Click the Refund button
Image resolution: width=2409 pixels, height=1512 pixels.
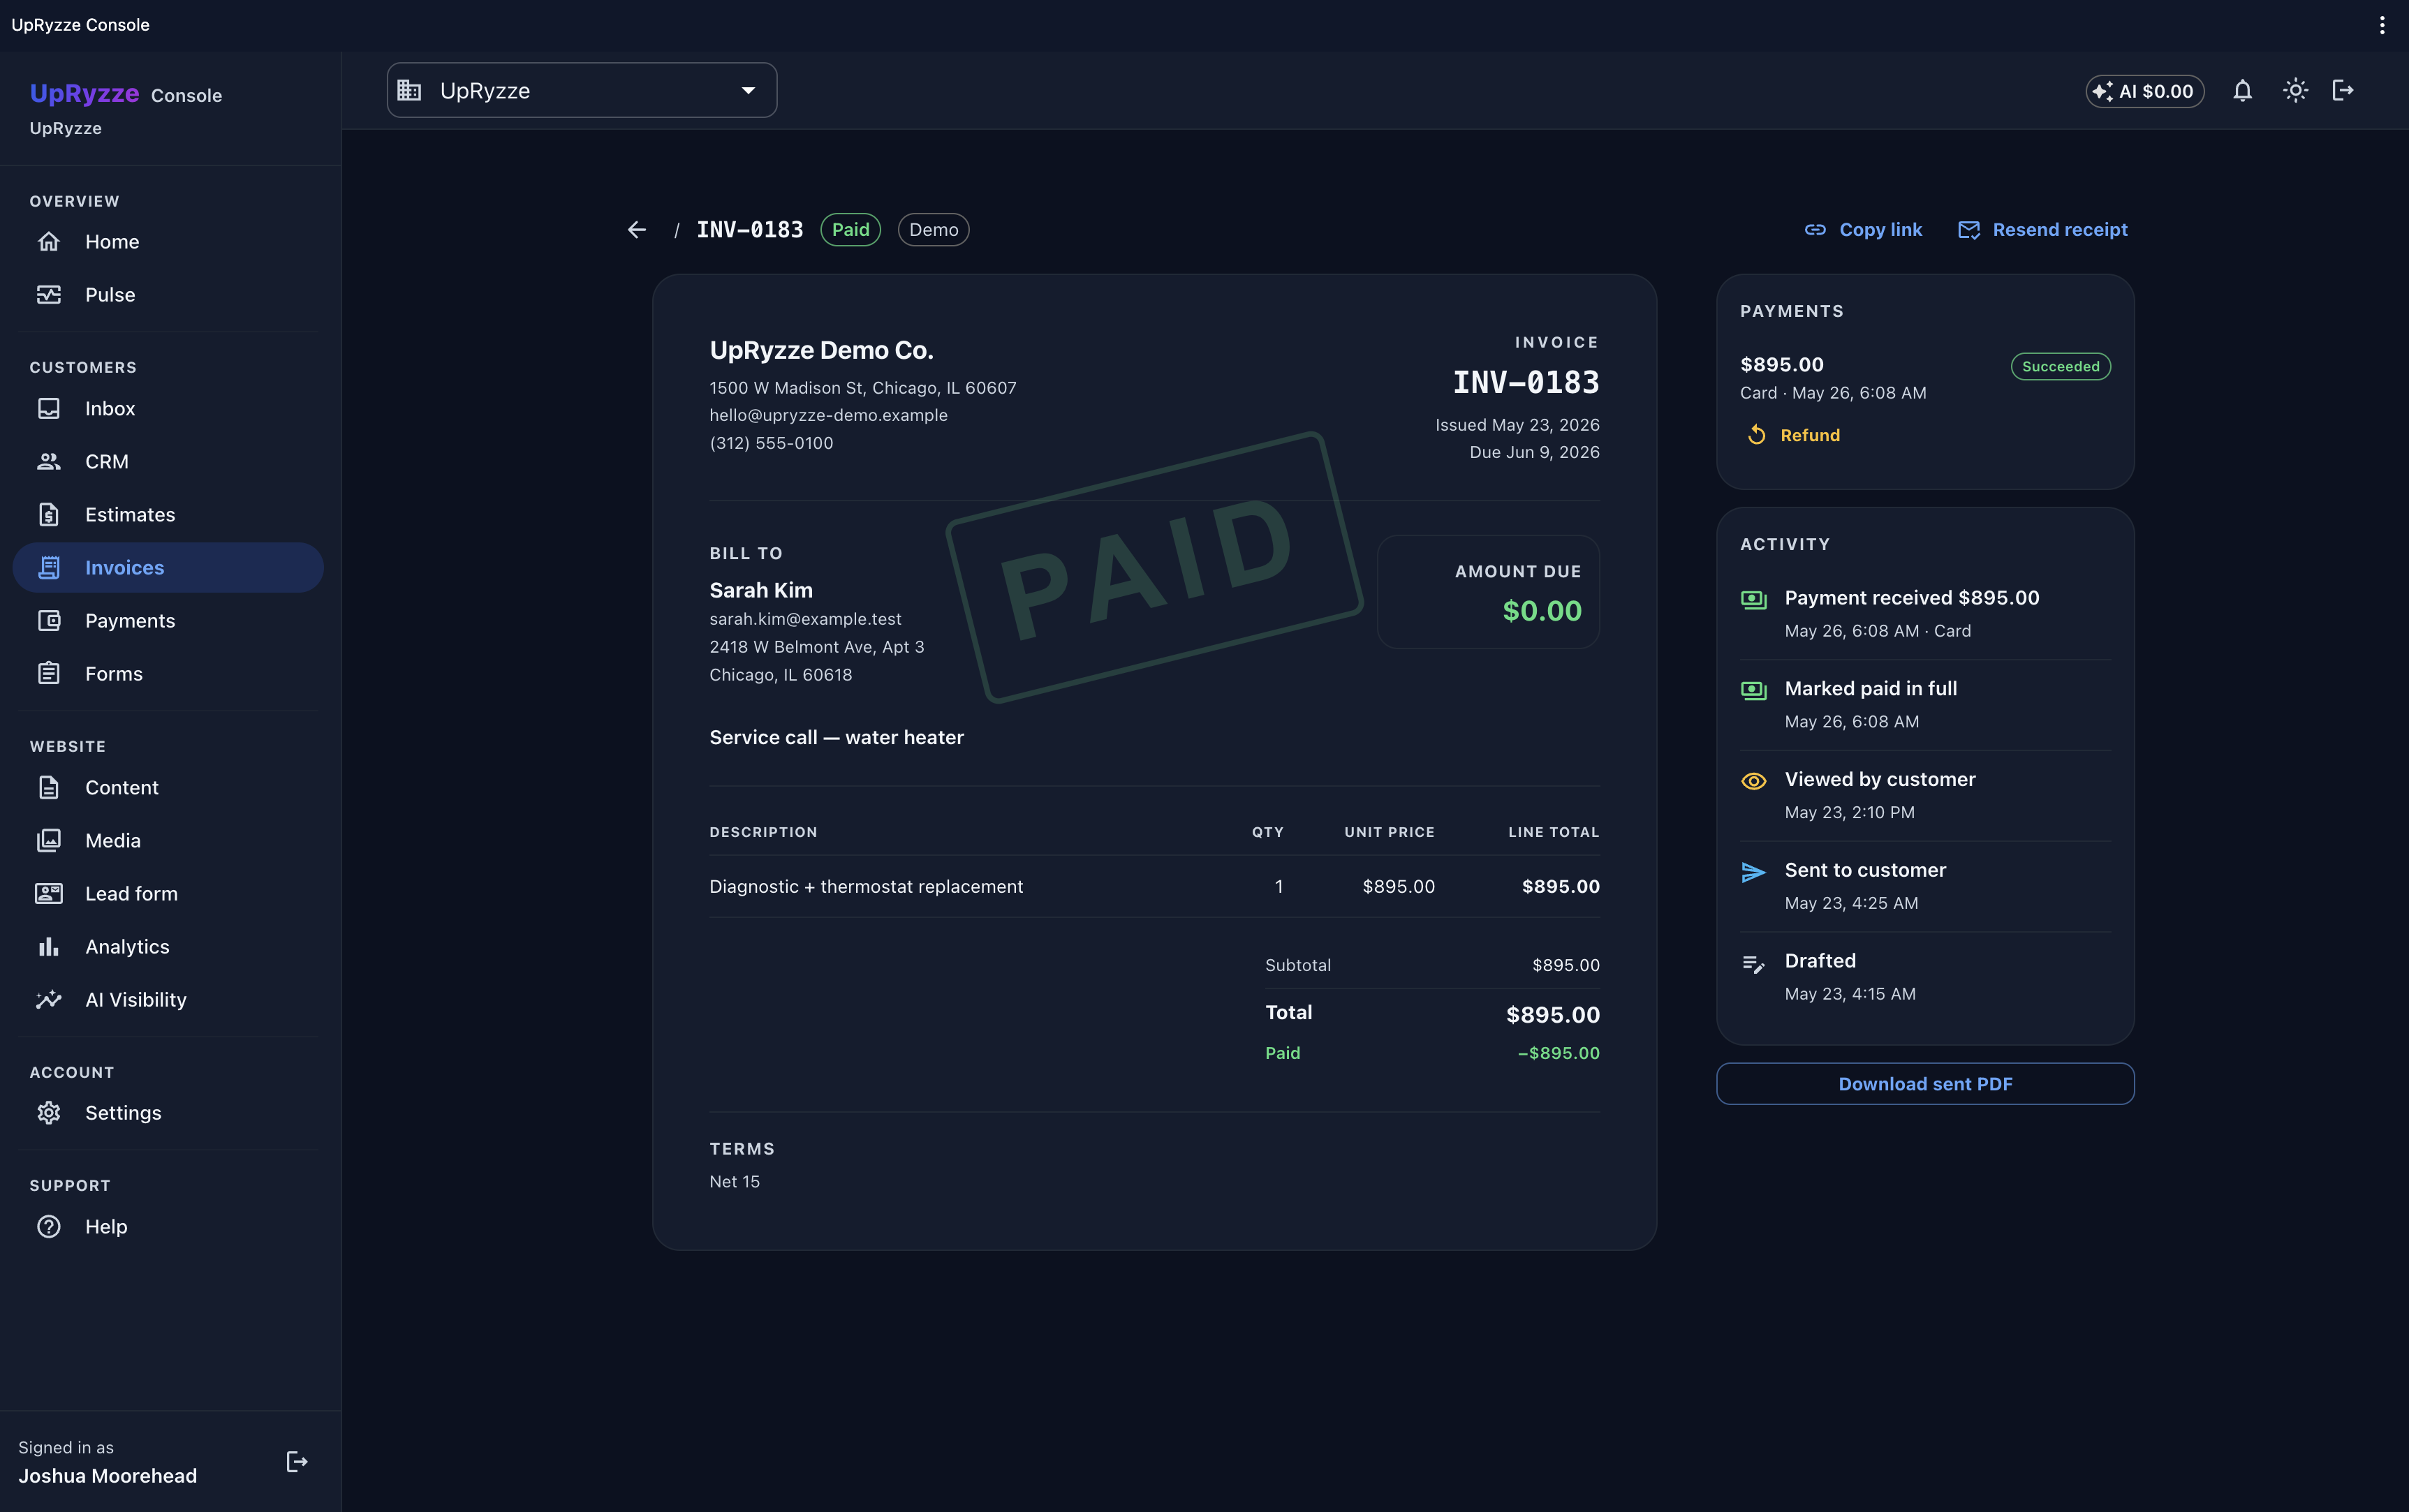1793,435
